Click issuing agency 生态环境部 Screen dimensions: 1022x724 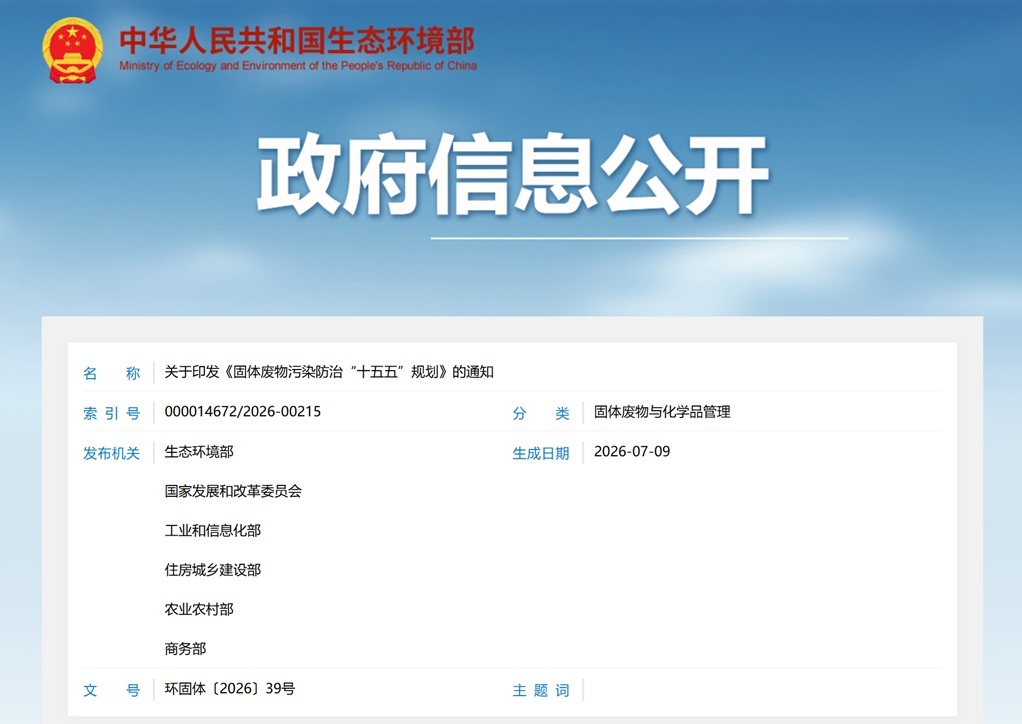199,452
